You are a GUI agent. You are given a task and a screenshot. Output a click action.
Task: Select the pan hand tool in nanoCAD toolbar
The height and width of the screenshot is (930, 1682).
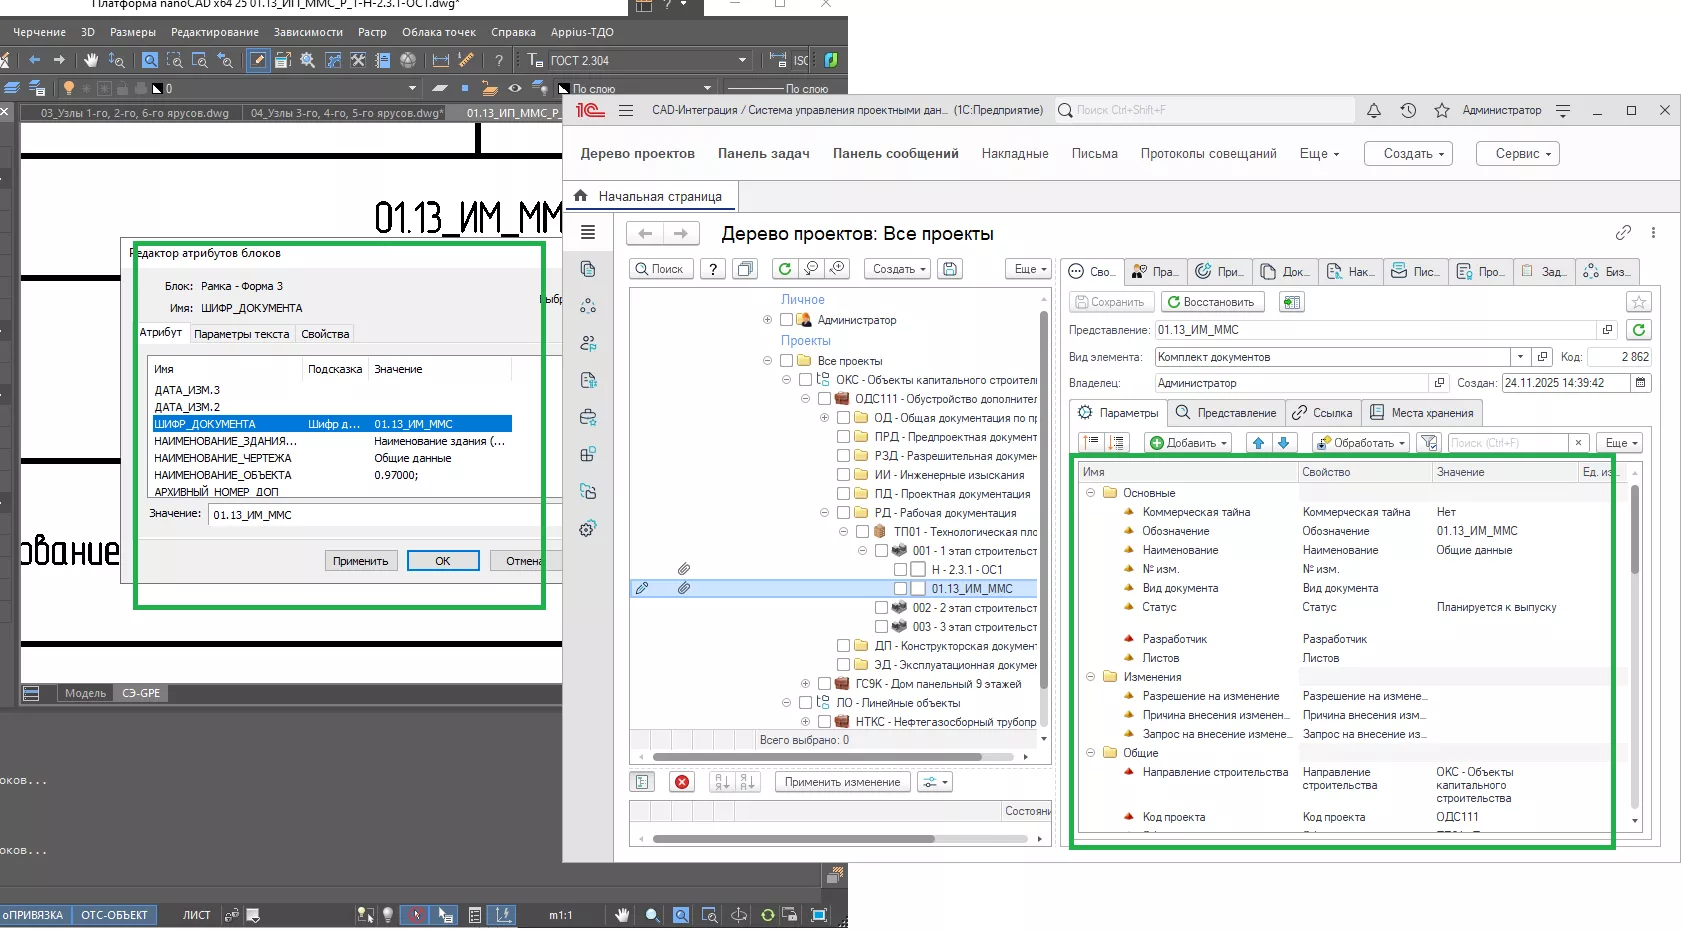91,60
